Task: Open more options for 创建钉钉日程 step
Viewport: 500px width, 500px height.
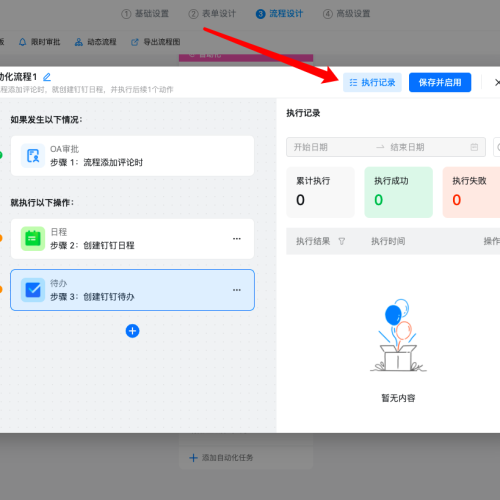Action: coord(237,239)
